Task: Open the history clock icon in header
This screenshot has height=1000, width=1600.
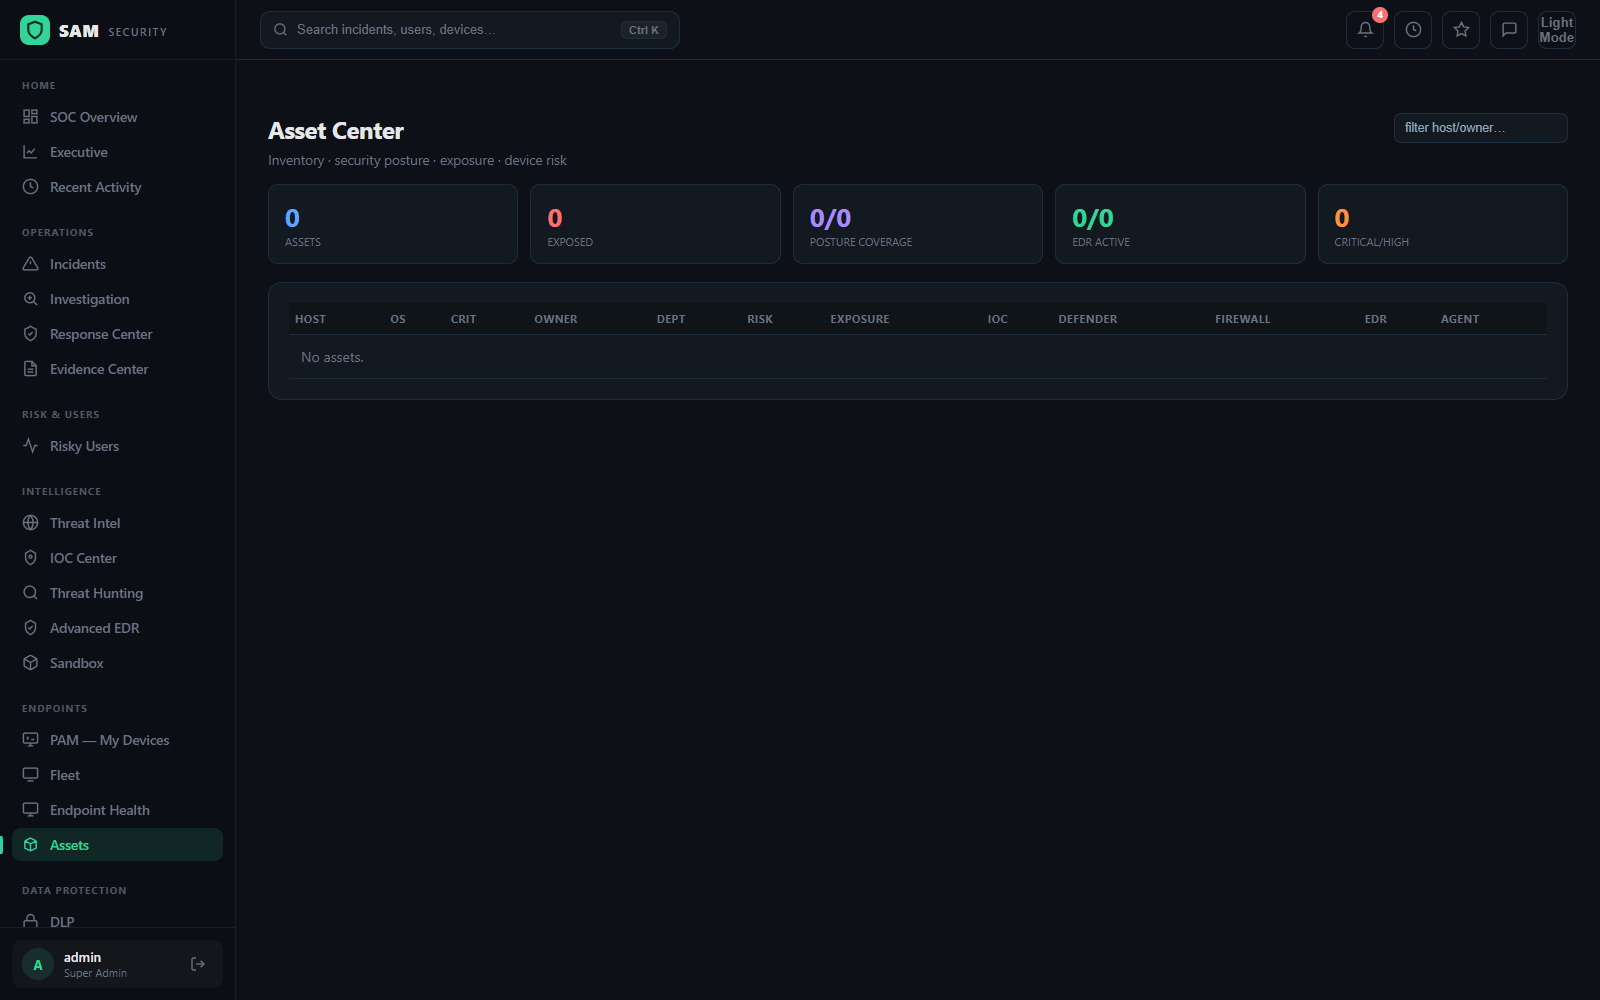Action: (x=1413, y=30)
